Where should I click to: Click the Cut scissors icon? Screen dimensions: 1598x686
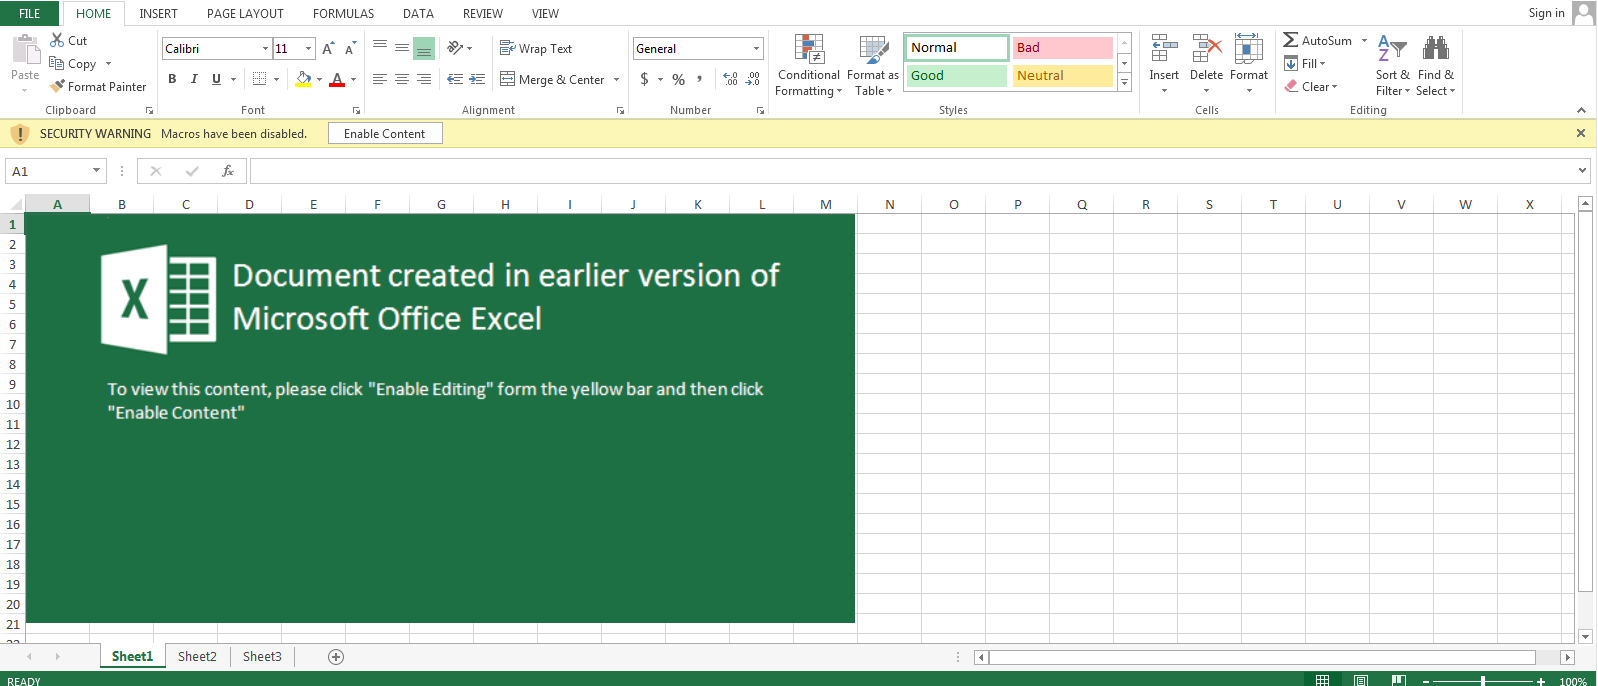[x=57, y=40]
